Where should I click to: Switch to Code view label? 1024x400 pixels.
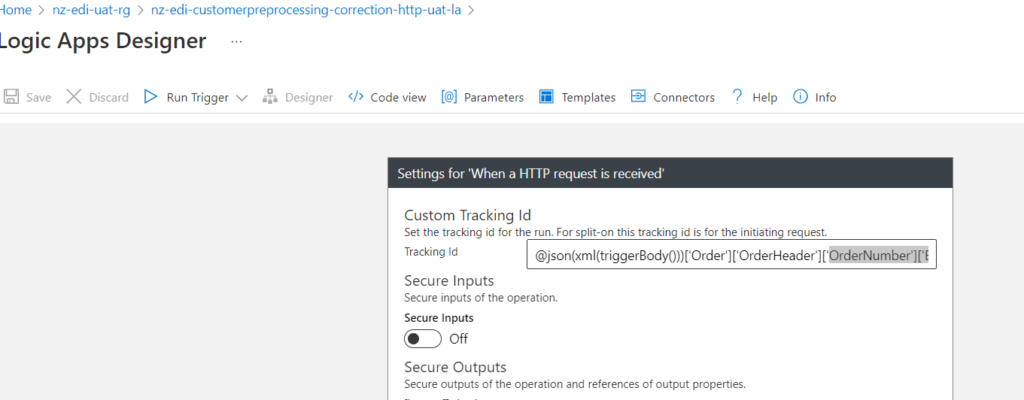tap(398, 97)
